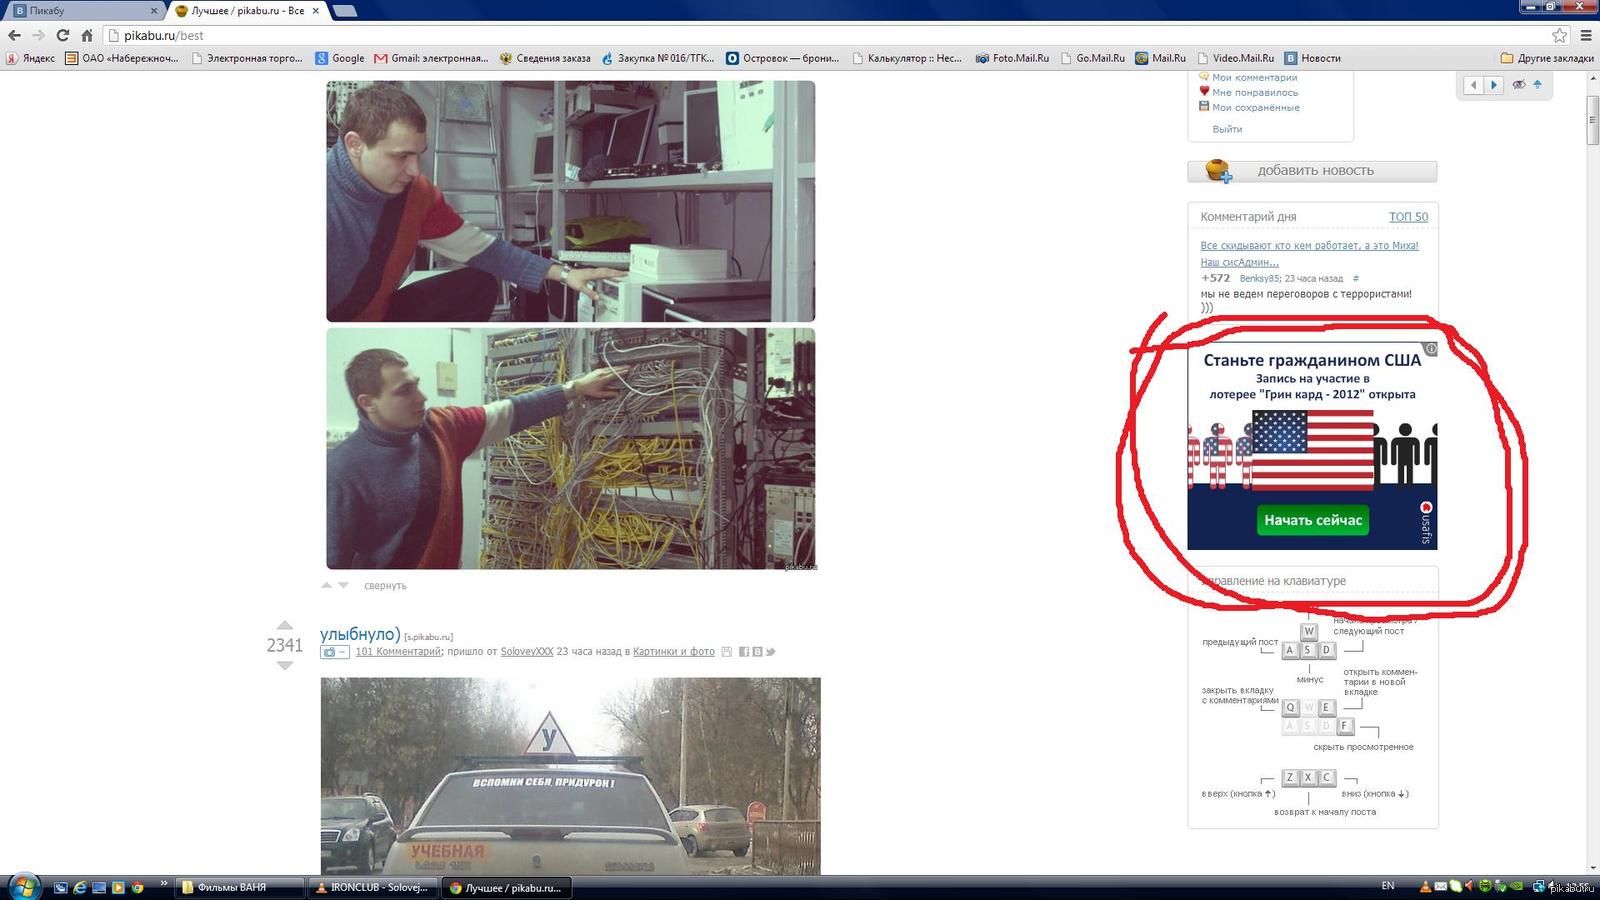Image resolution: width=1600 pixels, height=900 pixels.
Task: Open the photo of man at shelves
Action: pyautogui.click(x=570, y=201)
